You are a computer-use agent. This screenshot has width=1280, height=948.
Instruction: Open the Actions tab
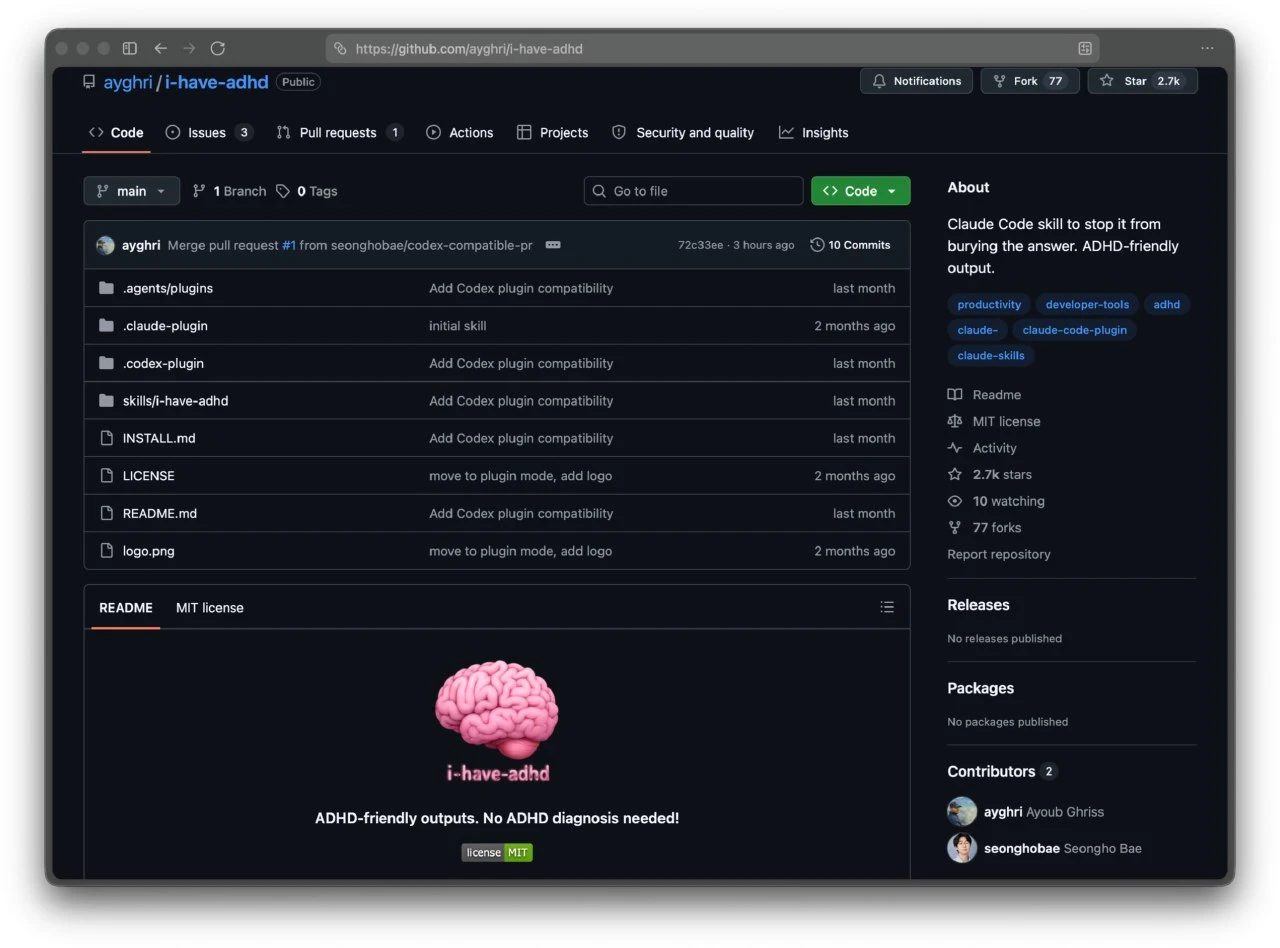click(460, 132)
